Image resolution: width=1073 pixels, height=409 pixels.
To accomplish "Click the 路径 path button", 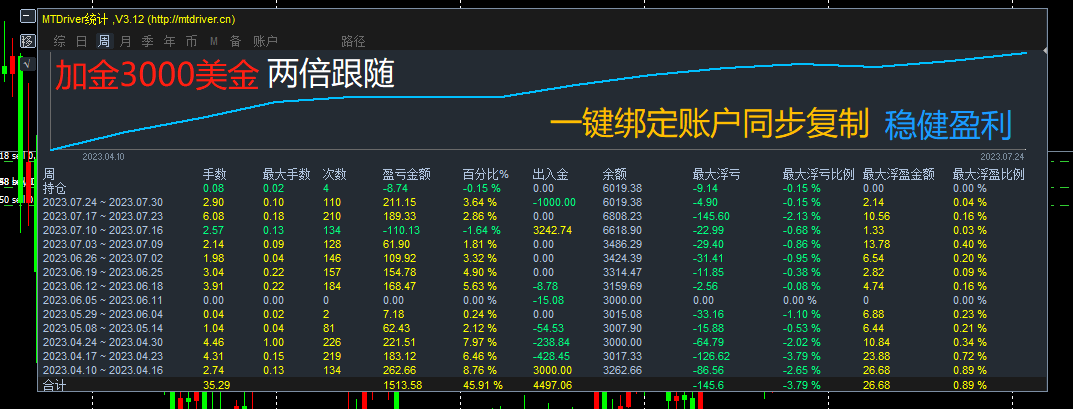I will (353, 42).
